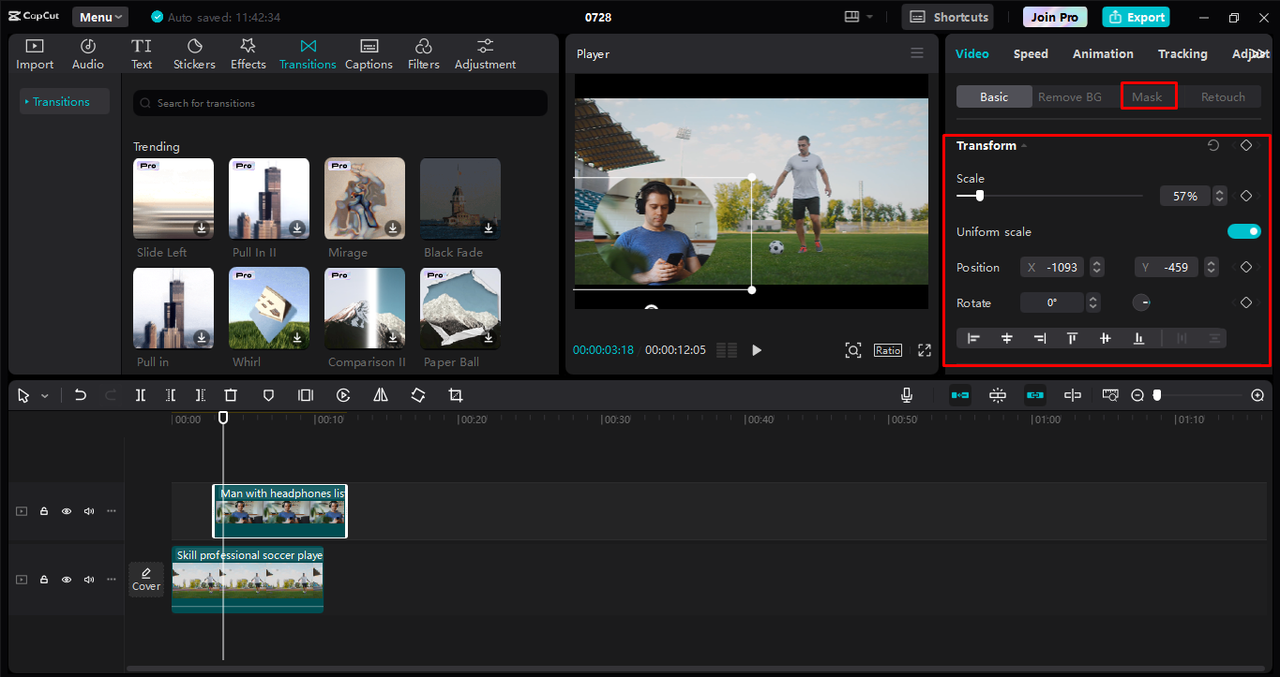The height and width of the screenshot is (677, 1280).
Task: Switch to the Animation tab
Action: 1103,54
